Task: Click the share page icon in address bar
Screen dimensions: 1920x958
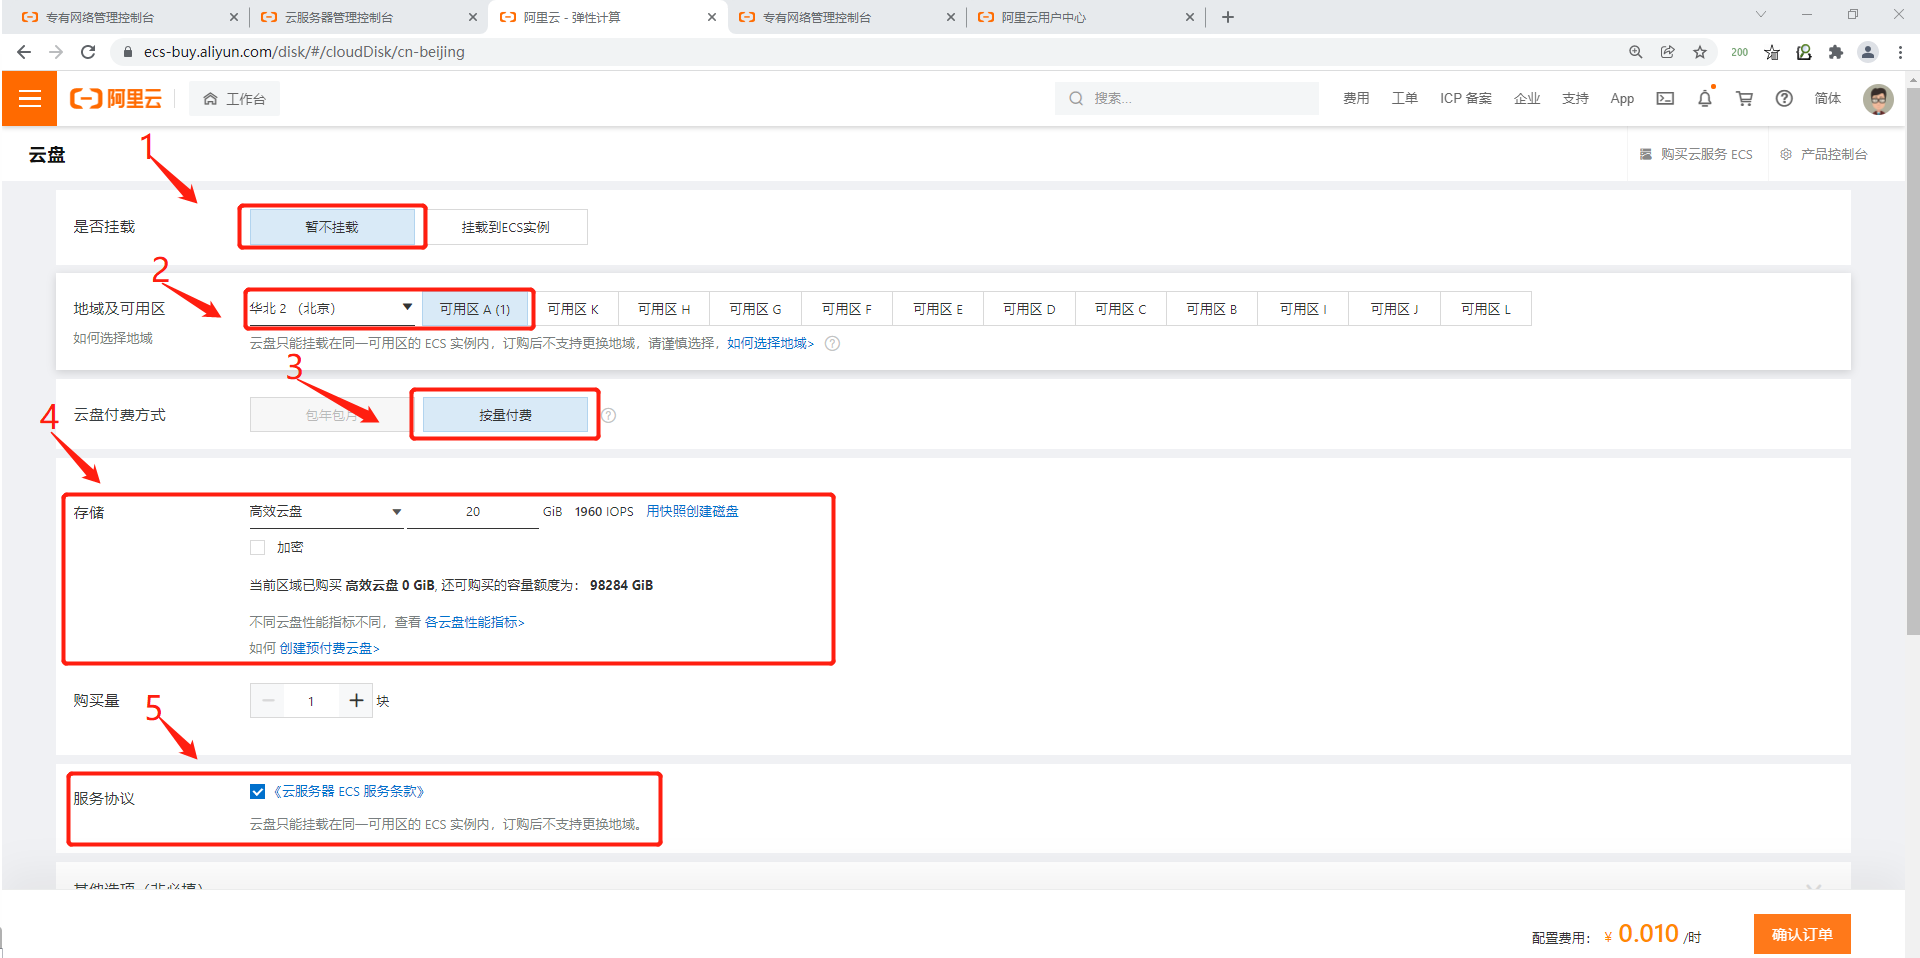Action: coord(1668,52)
